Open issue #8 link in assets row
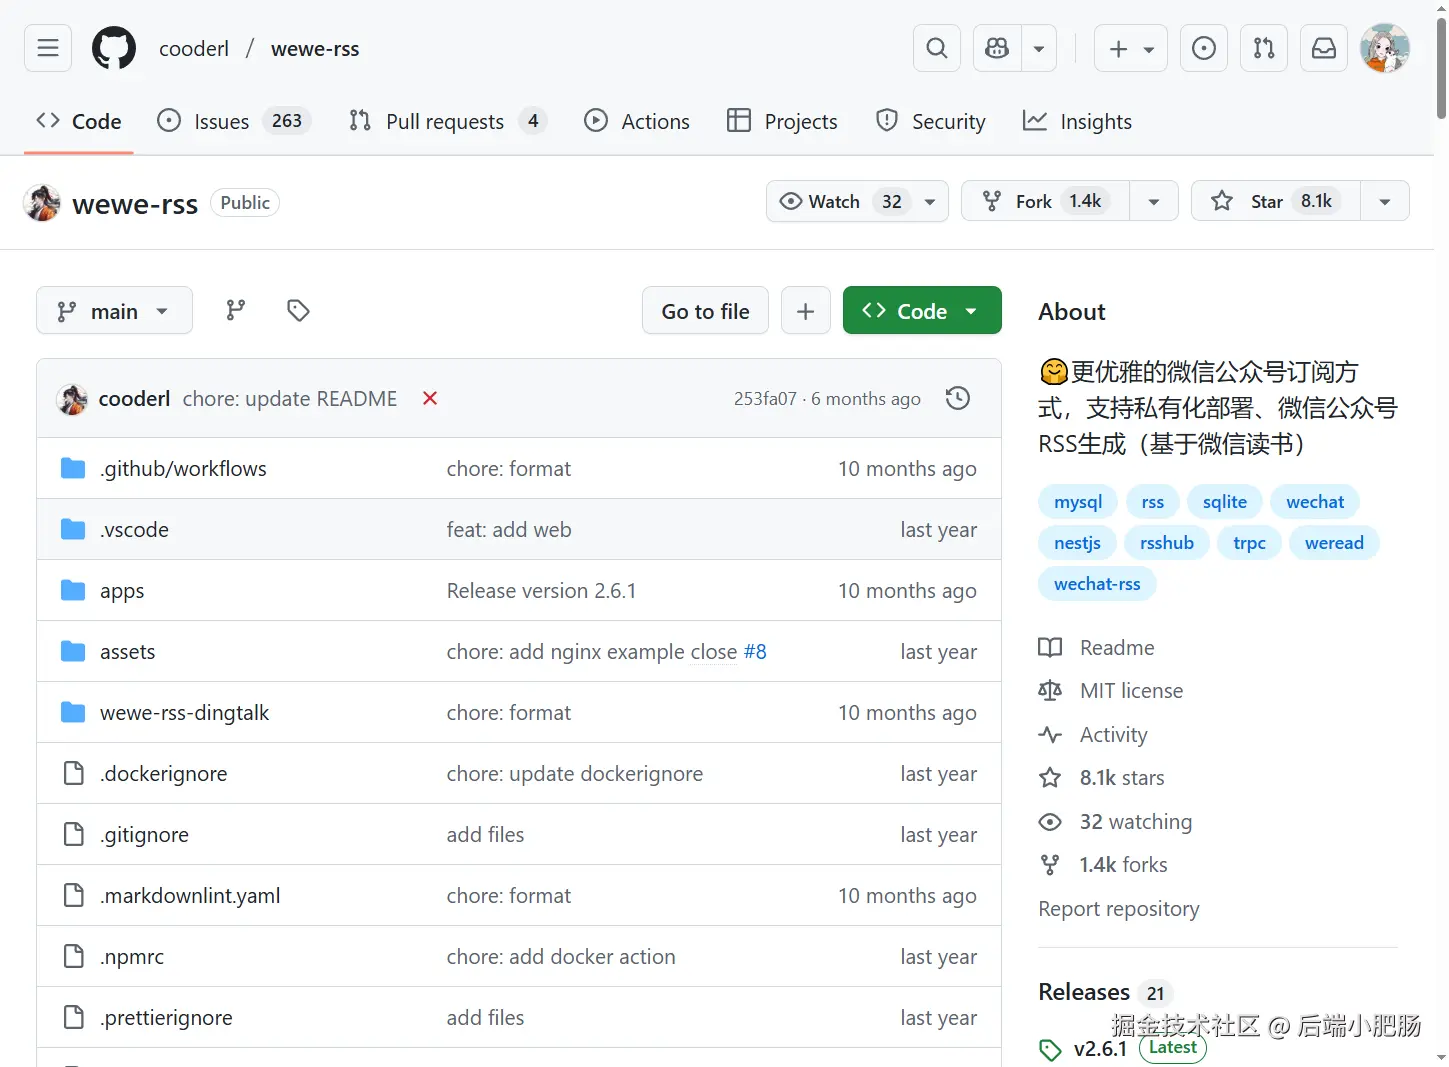1449x1067 pixels. (755, 652)
